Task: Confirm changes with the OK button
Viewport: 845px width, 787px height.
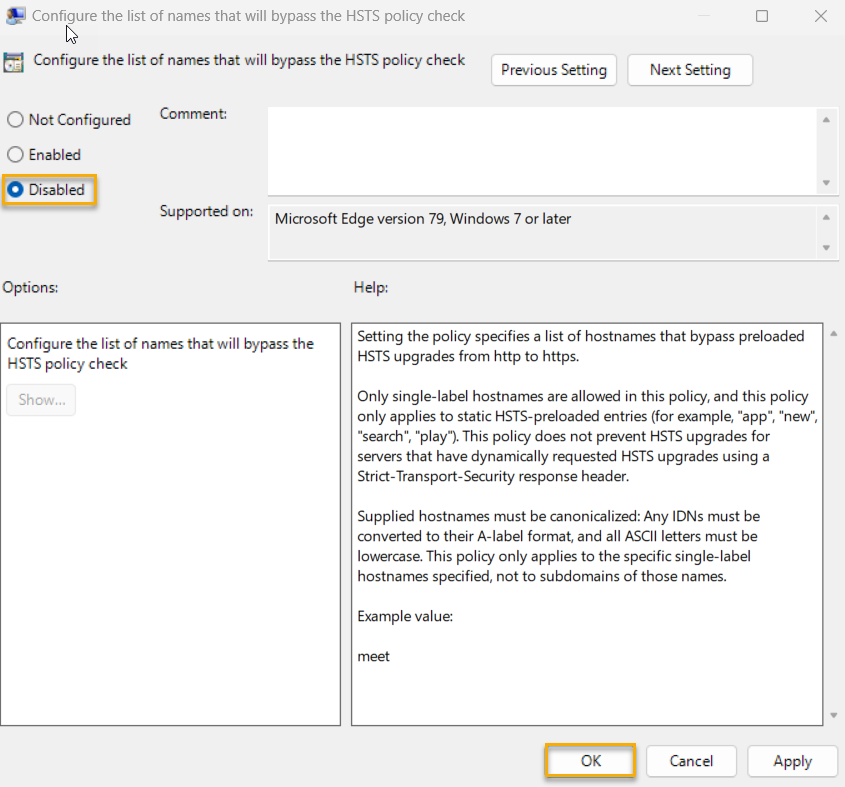Action: tap(589, 761)
